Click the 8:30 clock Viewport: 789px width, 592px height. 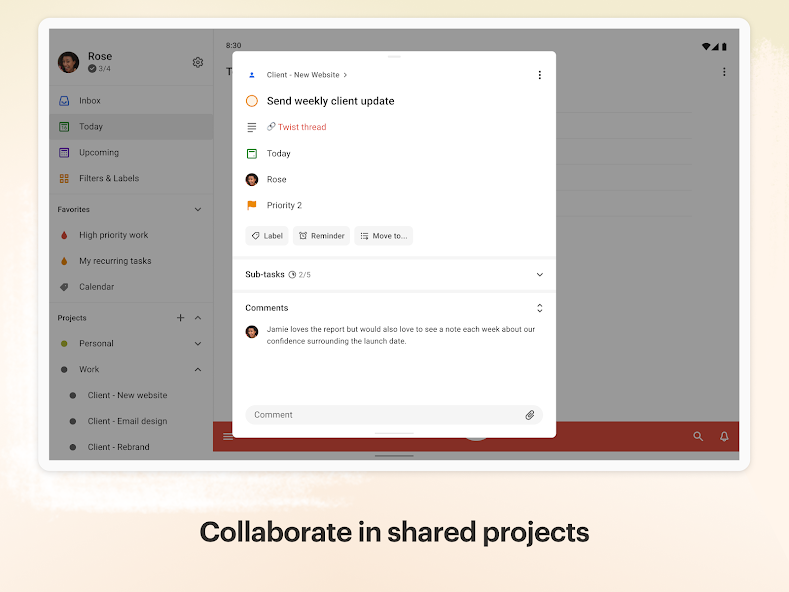click(x=233, y=45)
